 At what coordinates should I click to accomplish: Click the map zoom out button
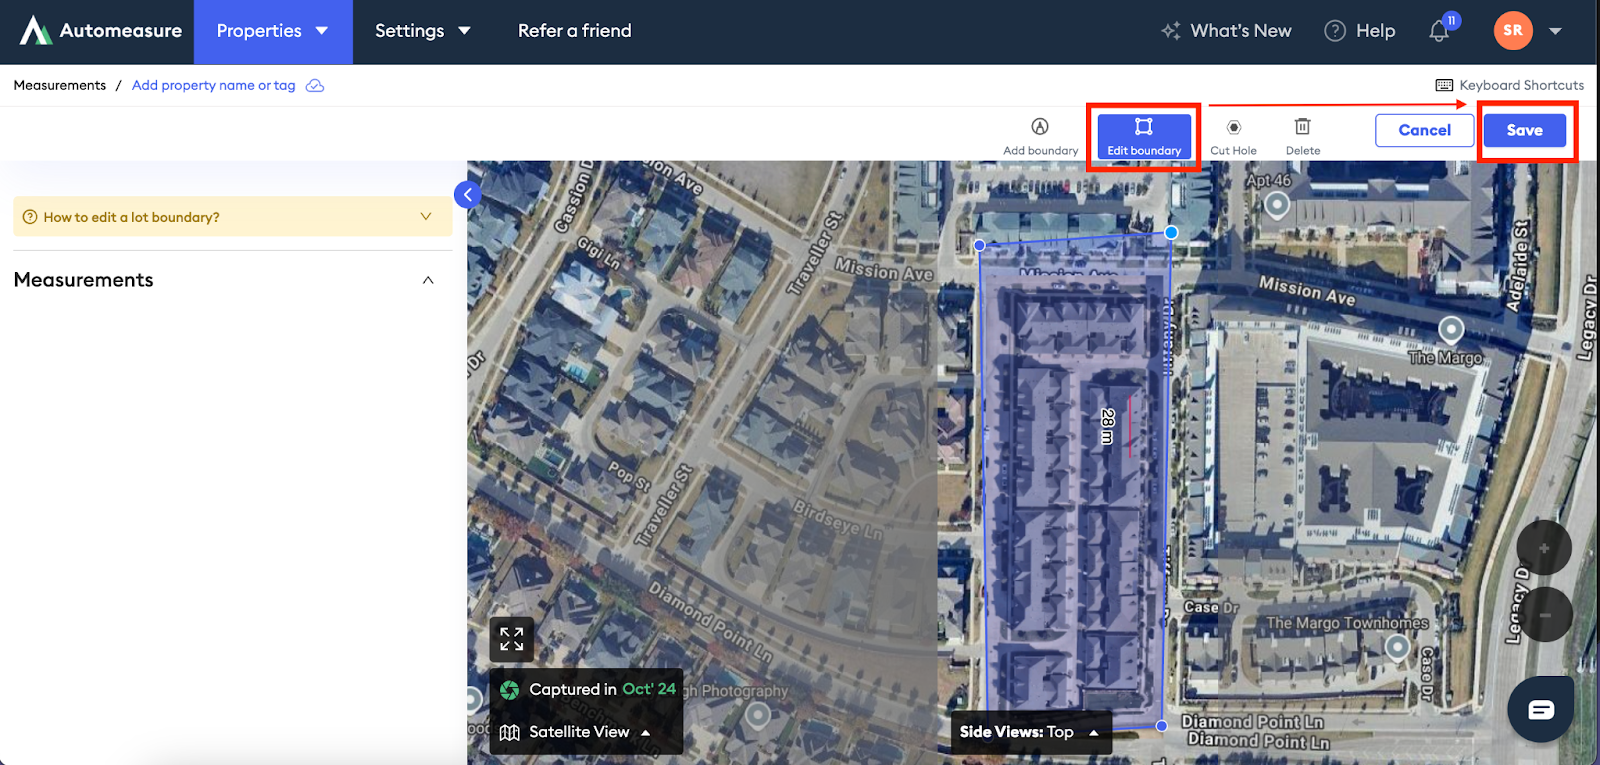tap(1544, 614)
